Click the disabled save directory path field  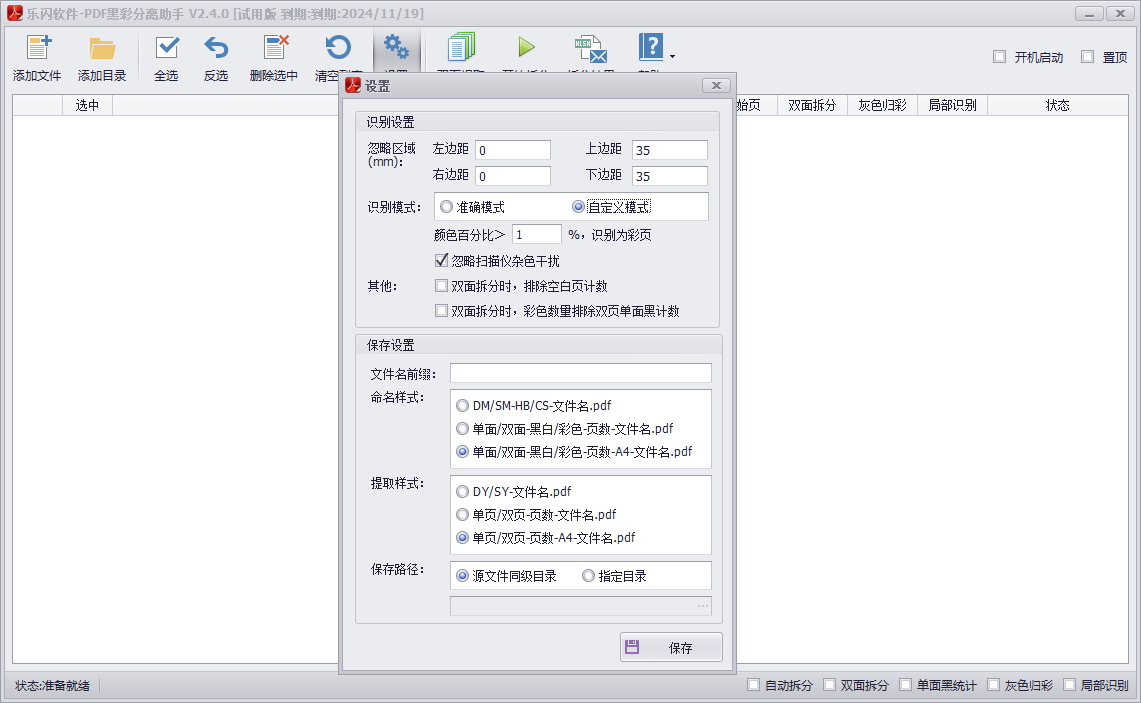581,605
